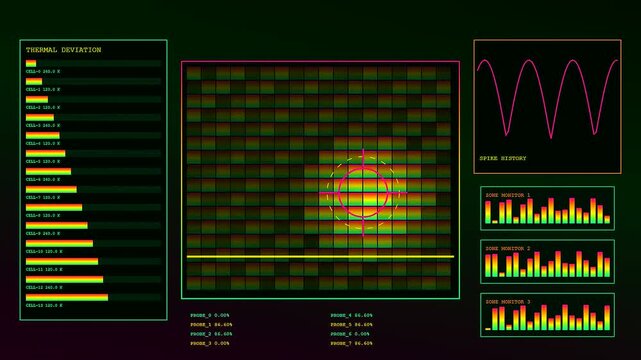Click the yellow horizontal scan line on heatmap

320,257
